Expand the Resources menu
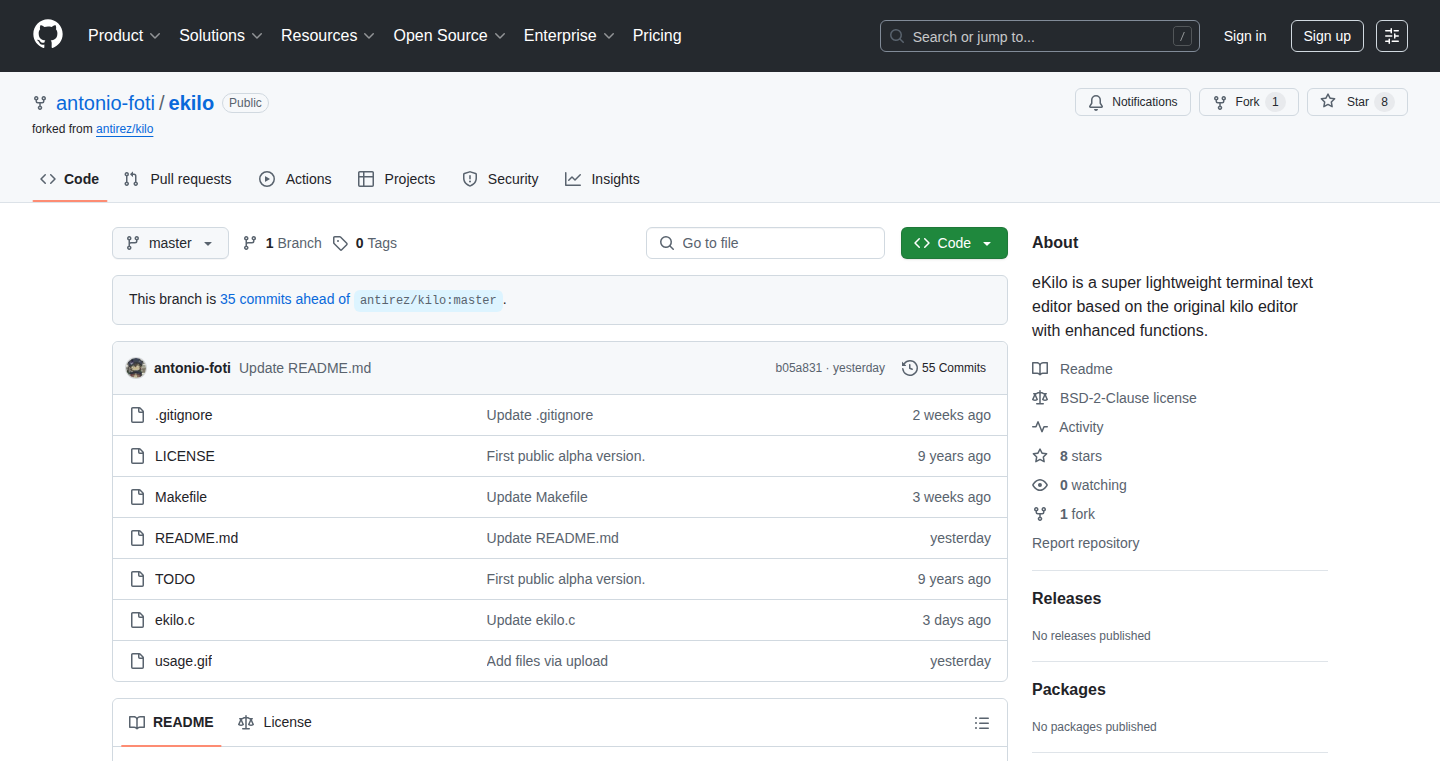The height and width of the screenshot is (761, 1440). click(x=327, y=36)
